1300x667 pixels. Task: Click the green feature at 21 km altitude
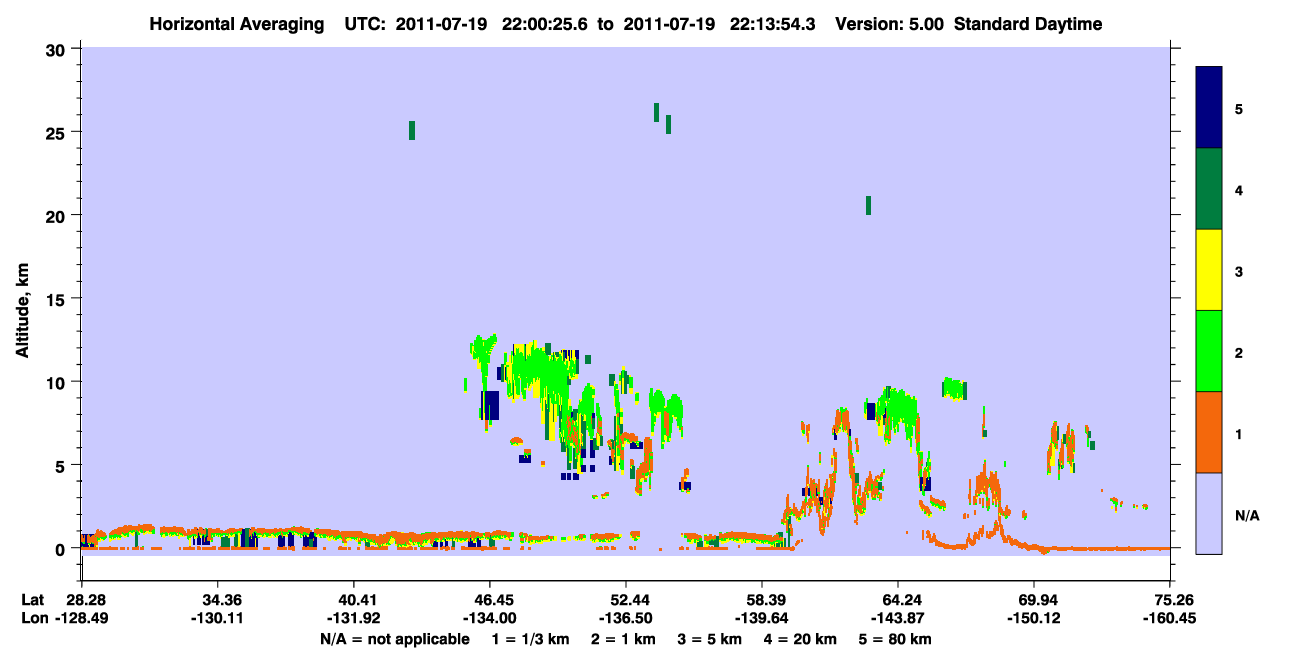click(868, 205)
